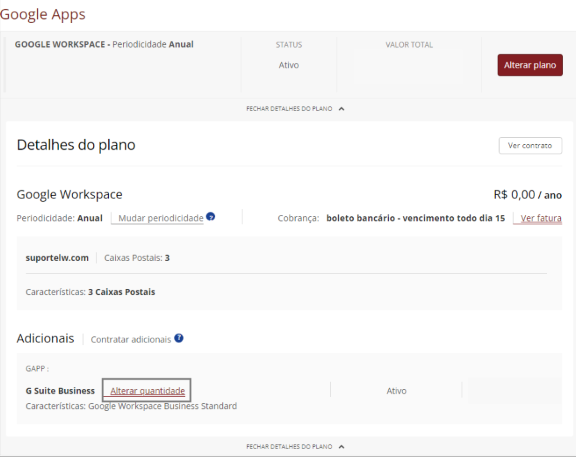576x457 pixels.
Task: Click the Caixas Postais: 3 label
Action: click(137, 258)
